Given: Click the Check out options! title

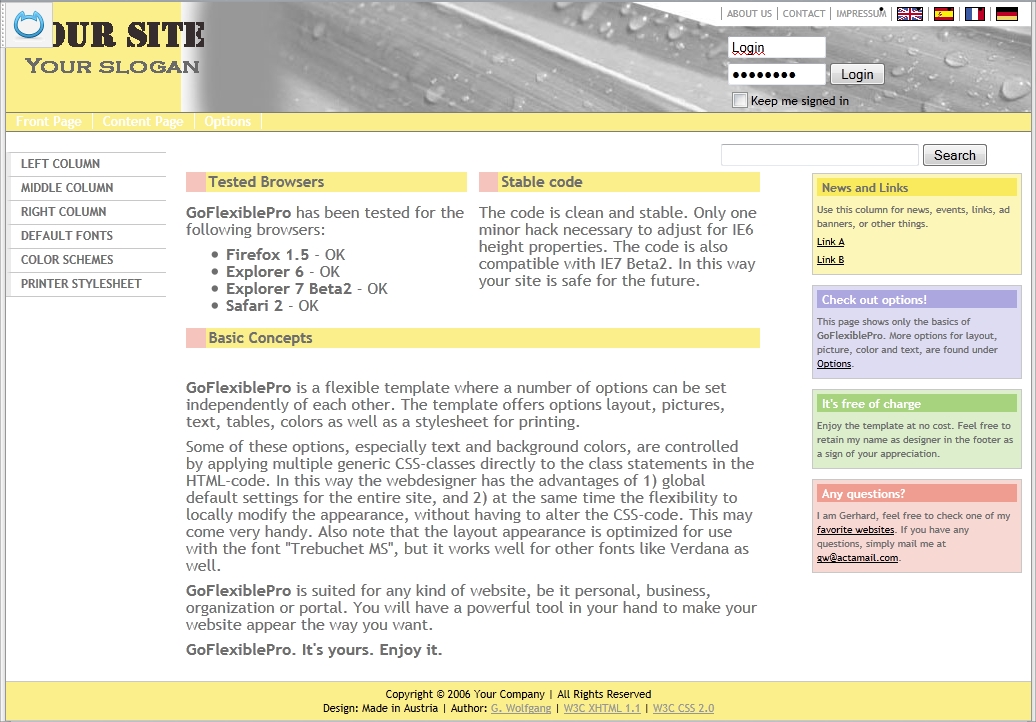Looking at the screenshot, I should [x=874, y=300].
